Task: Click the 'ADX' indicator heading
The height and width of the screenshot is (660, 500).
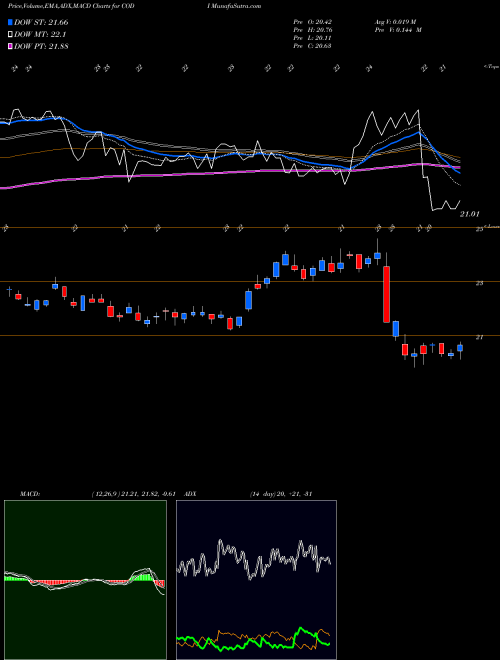Action: (191, 494)
